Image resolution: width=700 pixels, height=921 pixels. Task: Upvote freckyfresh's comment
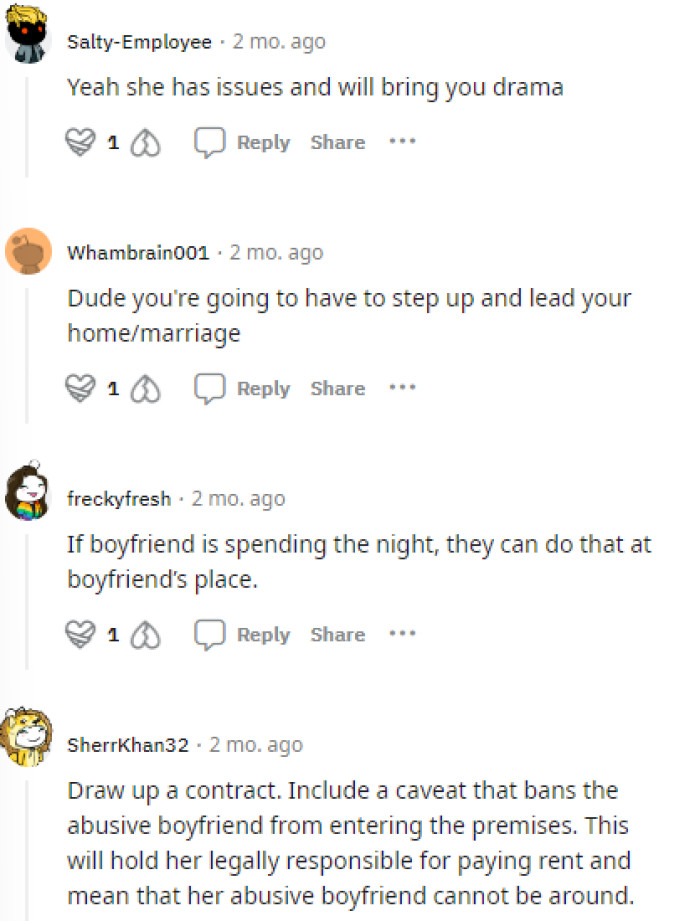pyautogui.click(x=80, y=634)
